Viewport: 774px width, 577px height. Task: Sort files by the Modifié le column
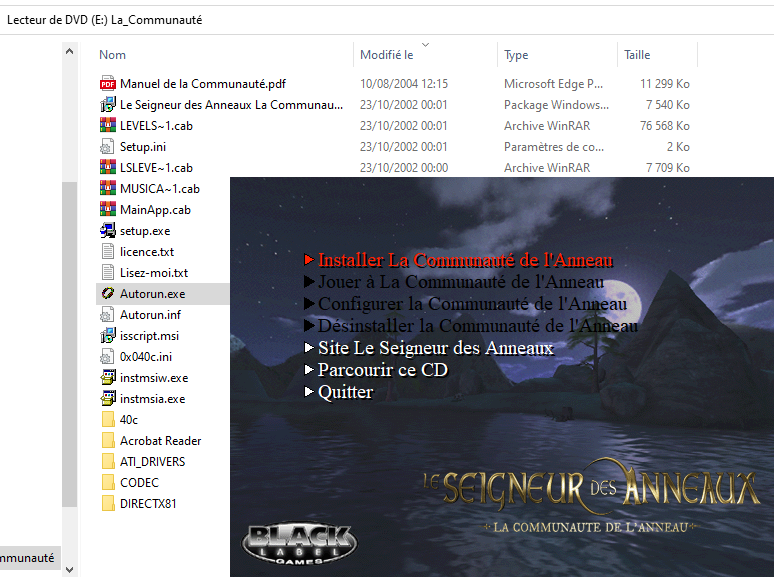click(387, 55)
